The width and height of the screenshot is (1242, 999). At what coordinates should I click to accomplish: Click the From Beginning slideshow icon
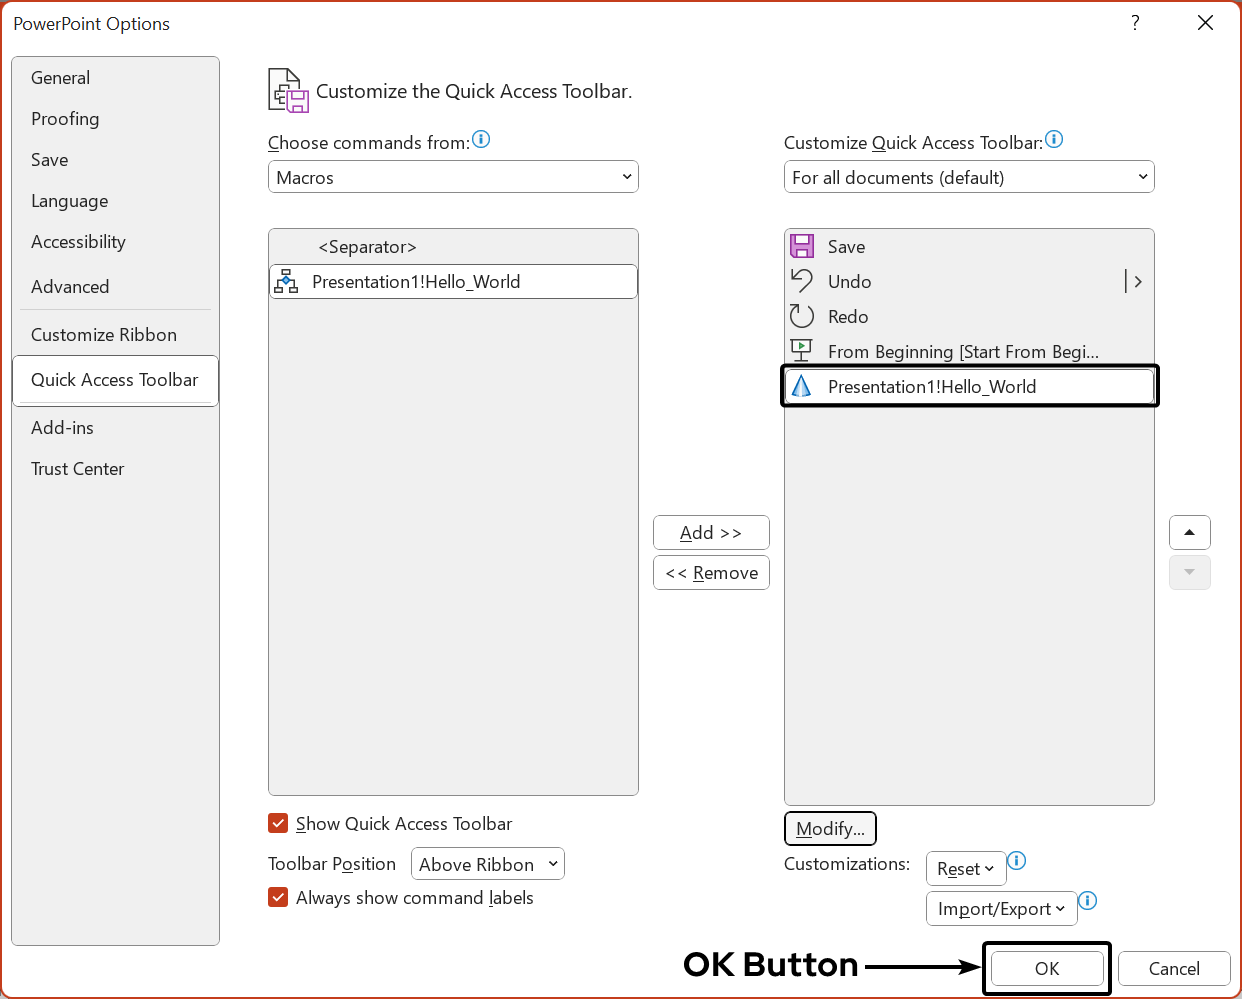click(802, 351)
